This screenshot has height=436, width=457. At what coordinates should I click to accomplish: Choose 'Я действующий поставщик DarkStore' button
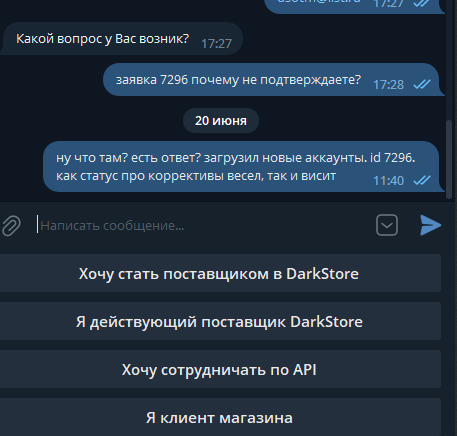point(219,321)
